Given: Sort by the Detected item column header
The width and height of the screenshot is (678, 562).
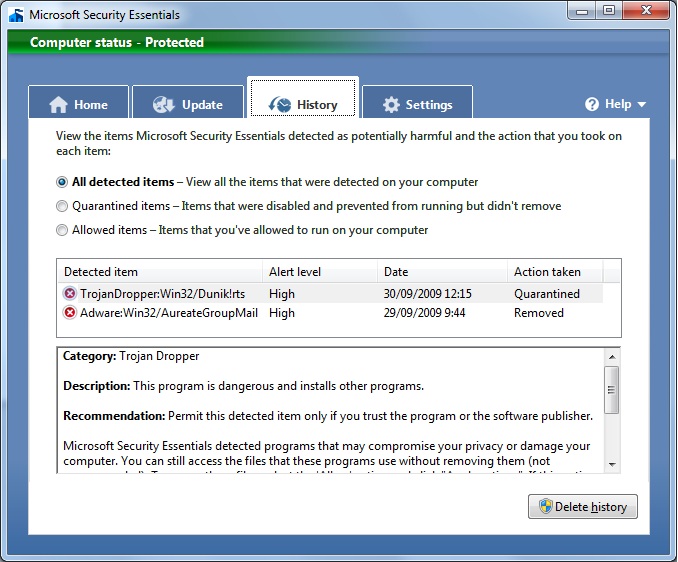Looking at the screenshot, I should [160, 272].
